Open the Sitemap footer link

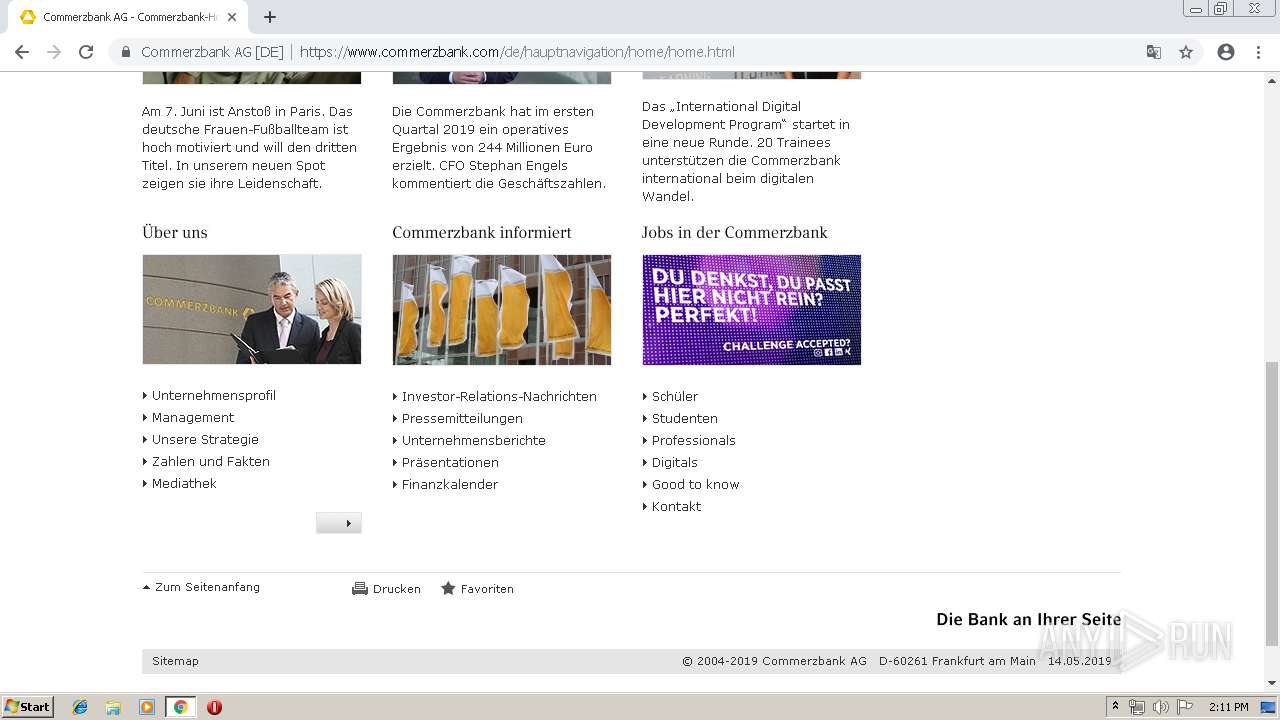(x=175, y=661)
